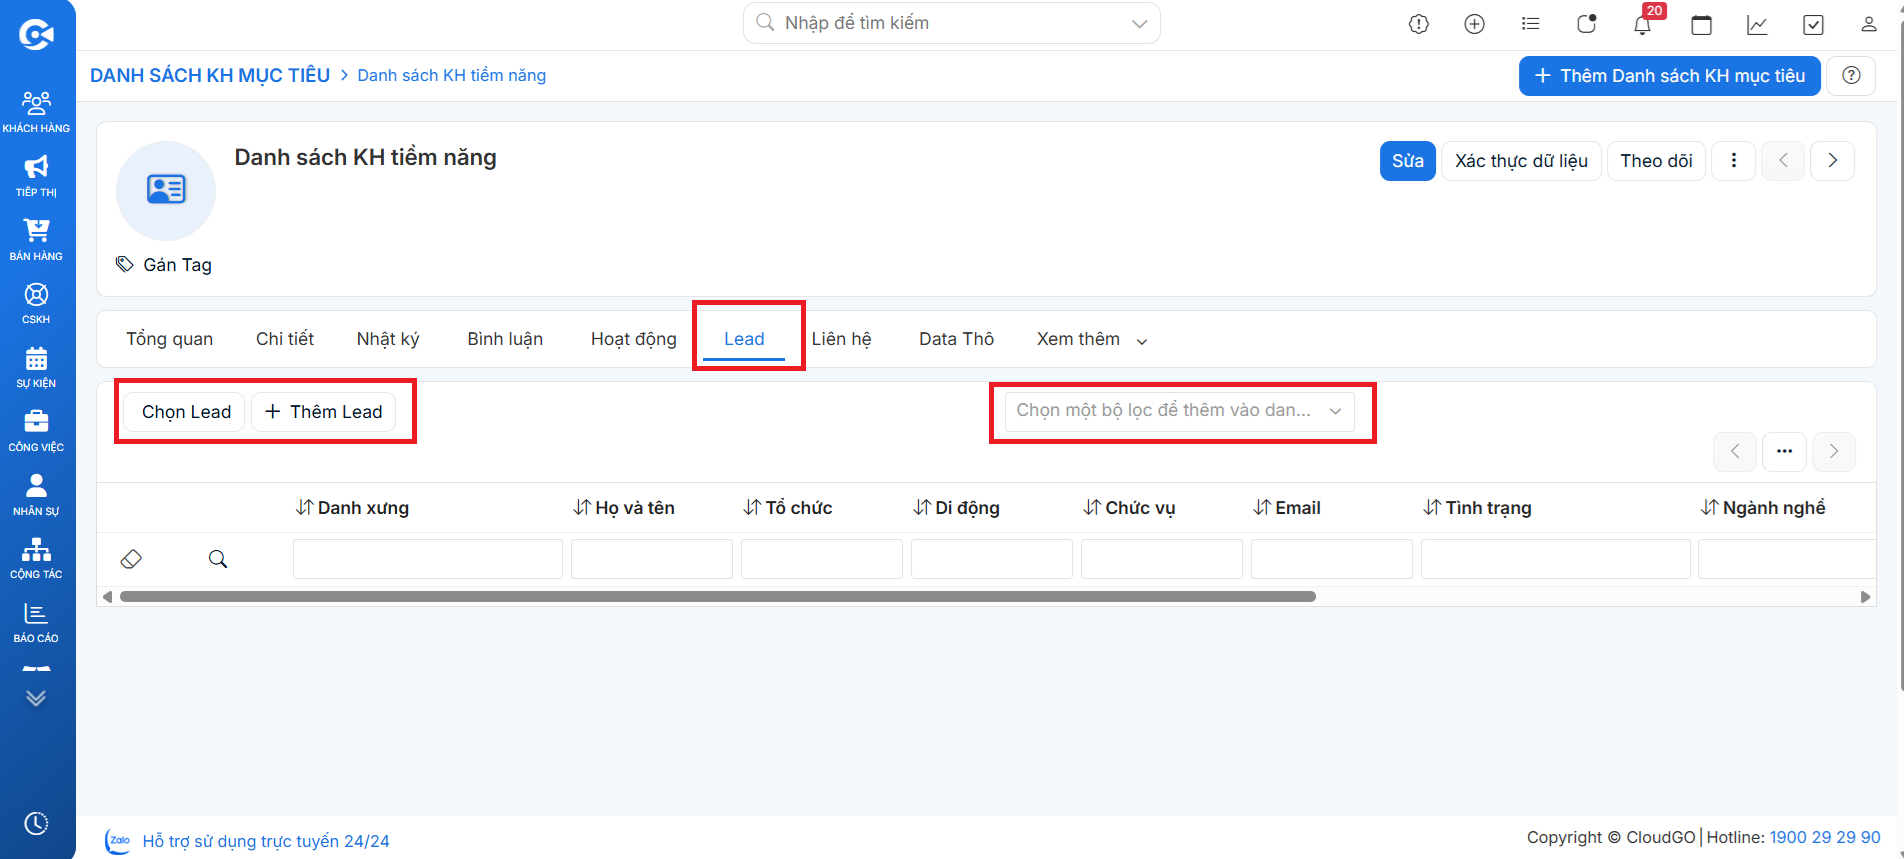This screenshot has width=1904, height=859.
Task: Expand the Xem thêm tabs dropdown
Action: pyautogui.click(x=1091, y=339)
